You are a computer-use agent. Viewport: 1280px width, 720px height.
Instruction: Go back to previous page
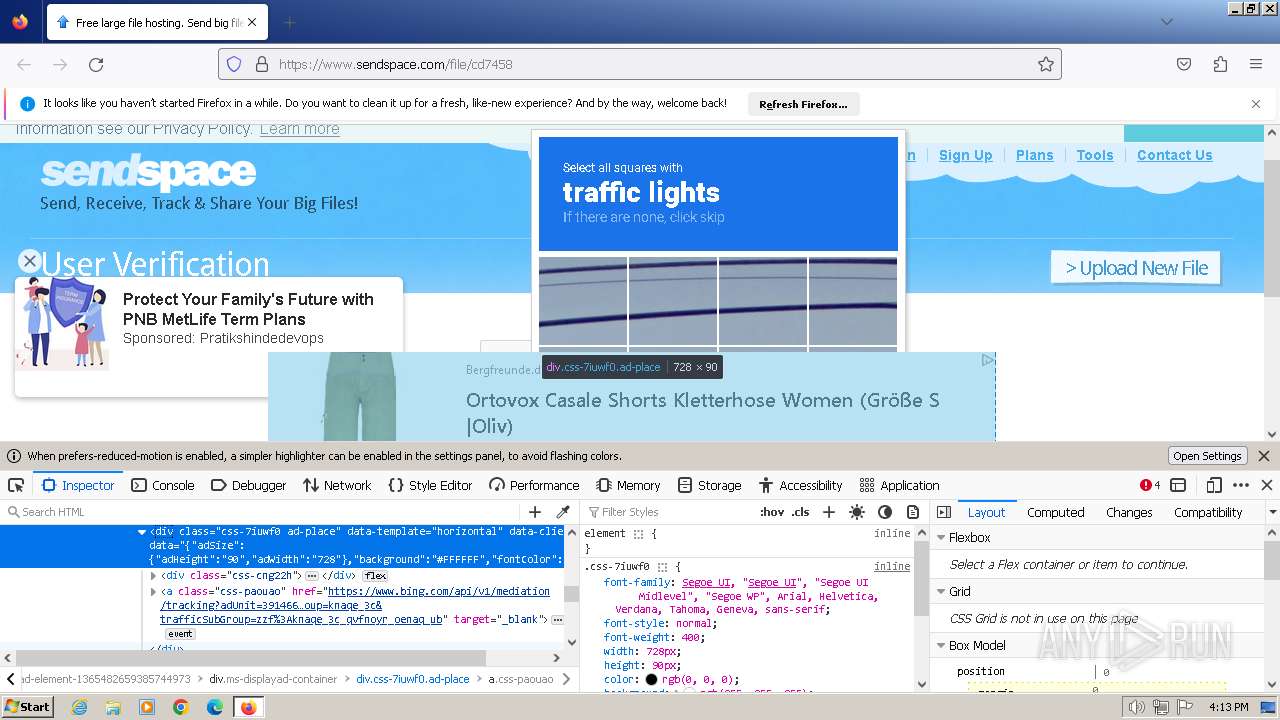pos(24,64)
